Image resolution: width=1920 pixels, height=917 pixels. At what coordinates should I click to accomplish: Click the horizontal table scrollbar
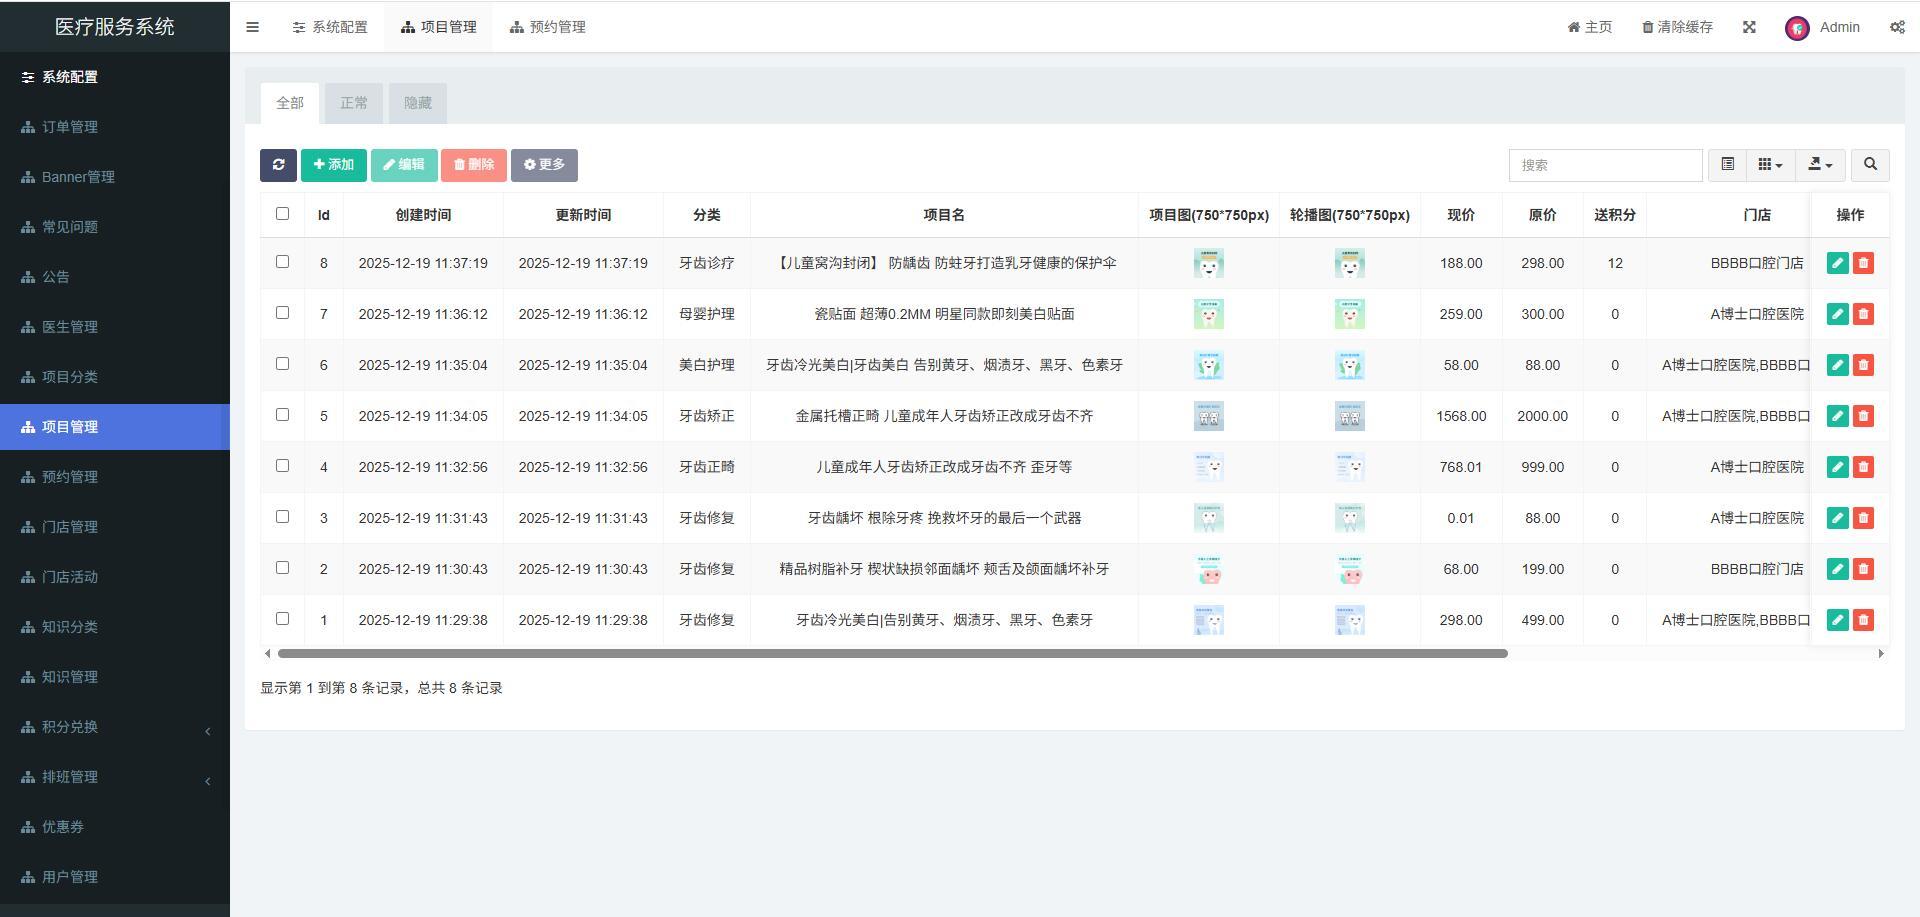point(892,654)
